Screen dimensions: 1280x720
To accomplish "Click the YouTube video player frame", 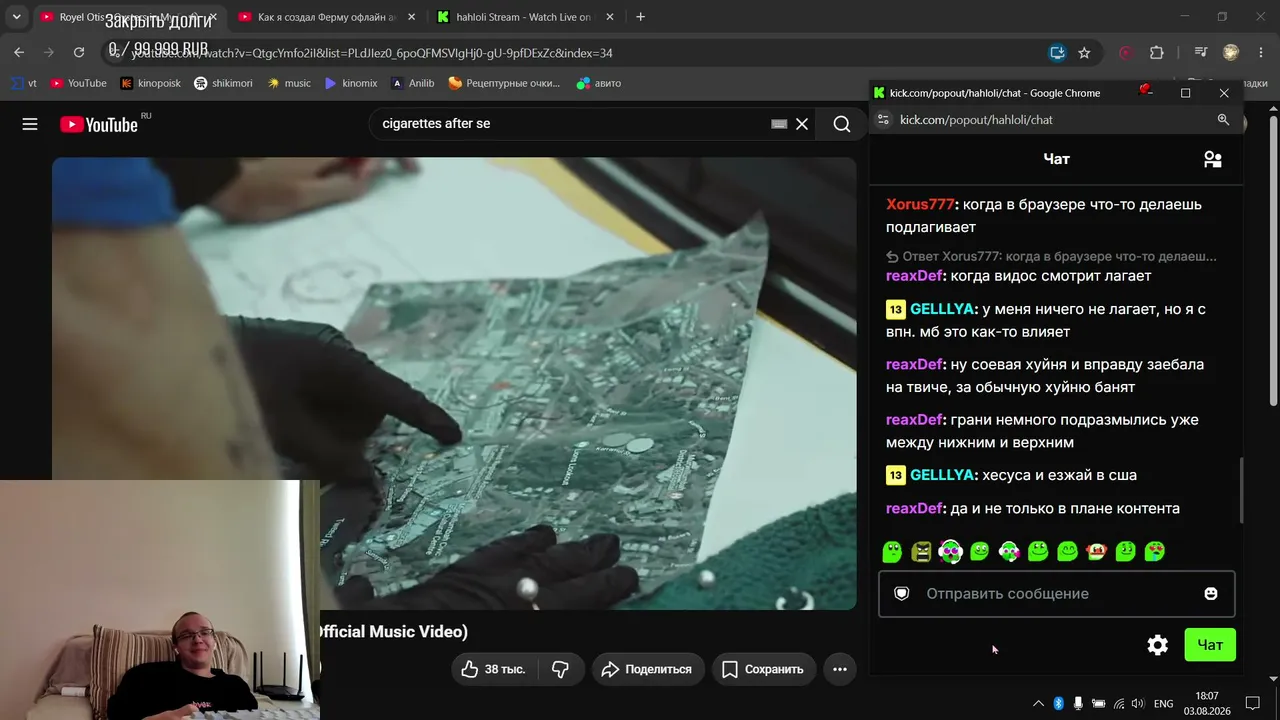I will [x=454, y=383].
